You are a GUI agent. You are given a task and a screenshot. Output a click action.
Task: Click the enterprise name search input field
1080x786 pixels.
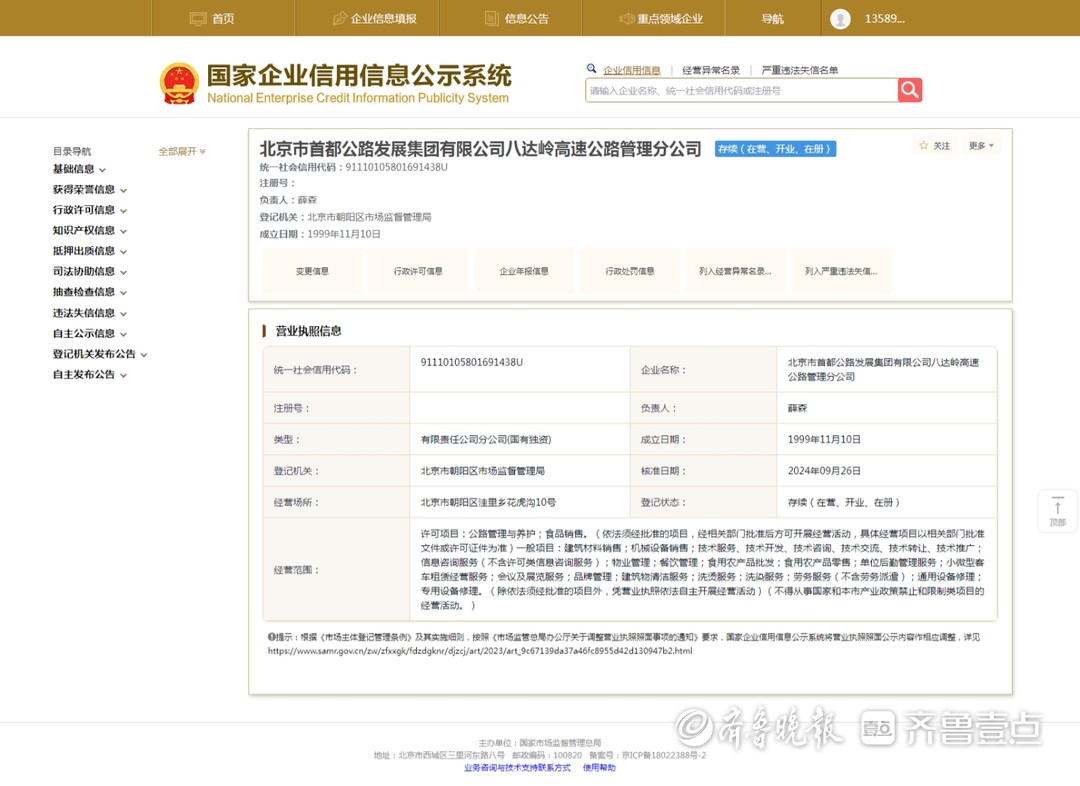[742, 90]
